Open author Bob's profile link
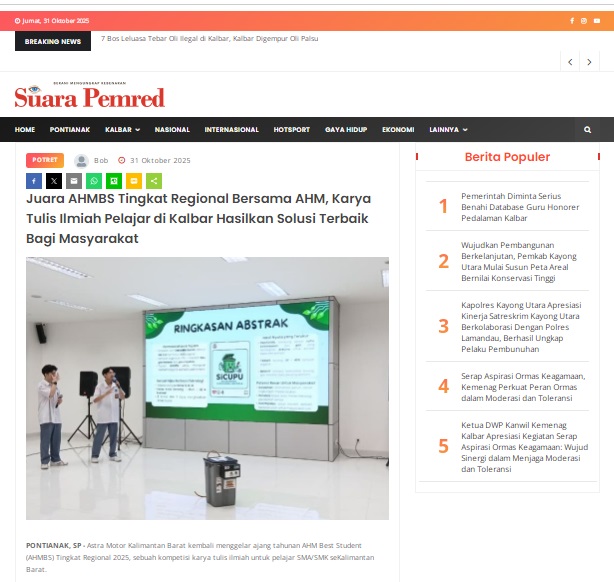Screen dimensions: 614x582 101,161
